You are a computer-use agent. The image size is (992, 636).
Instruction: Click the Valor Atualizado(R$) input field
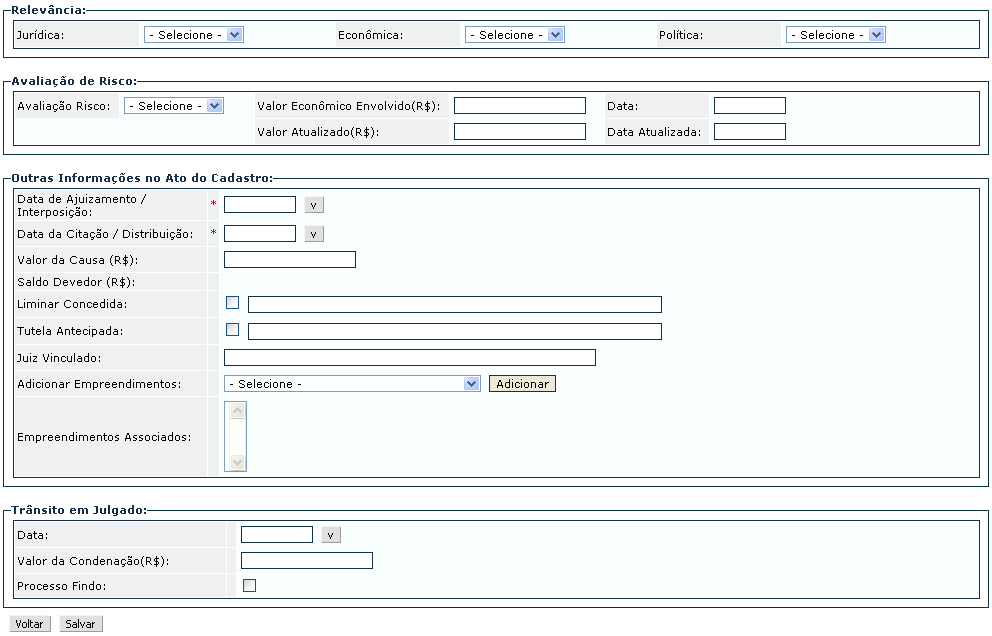(520, 132)
